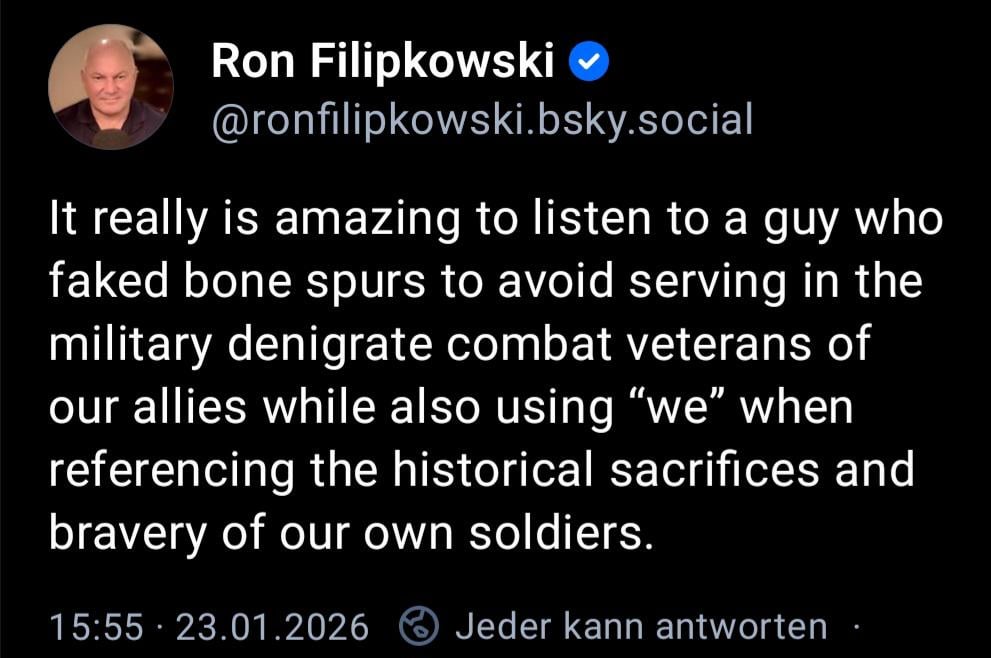
Task: Click the trailing dot after "Jeder kann antworten"
Action: tap(855, 627)
